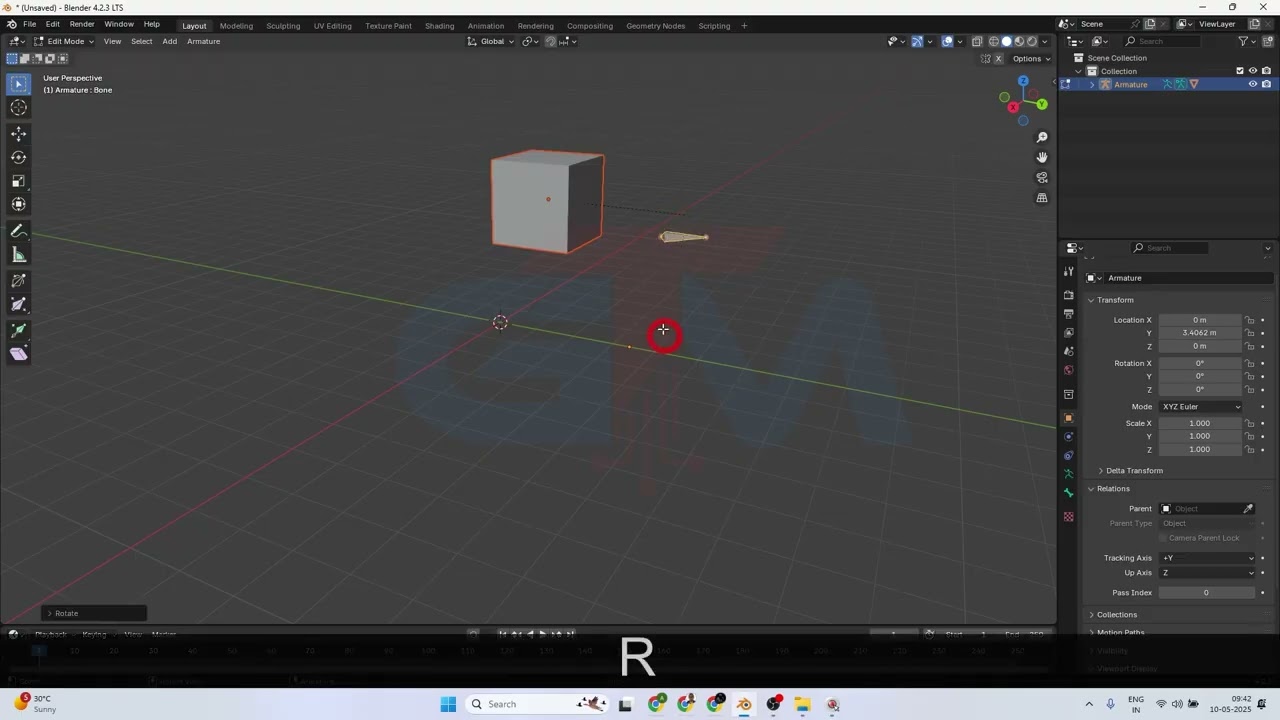Open the Edit Mode dropdown
Viewport: 1280px width, 720px height.
64,41
